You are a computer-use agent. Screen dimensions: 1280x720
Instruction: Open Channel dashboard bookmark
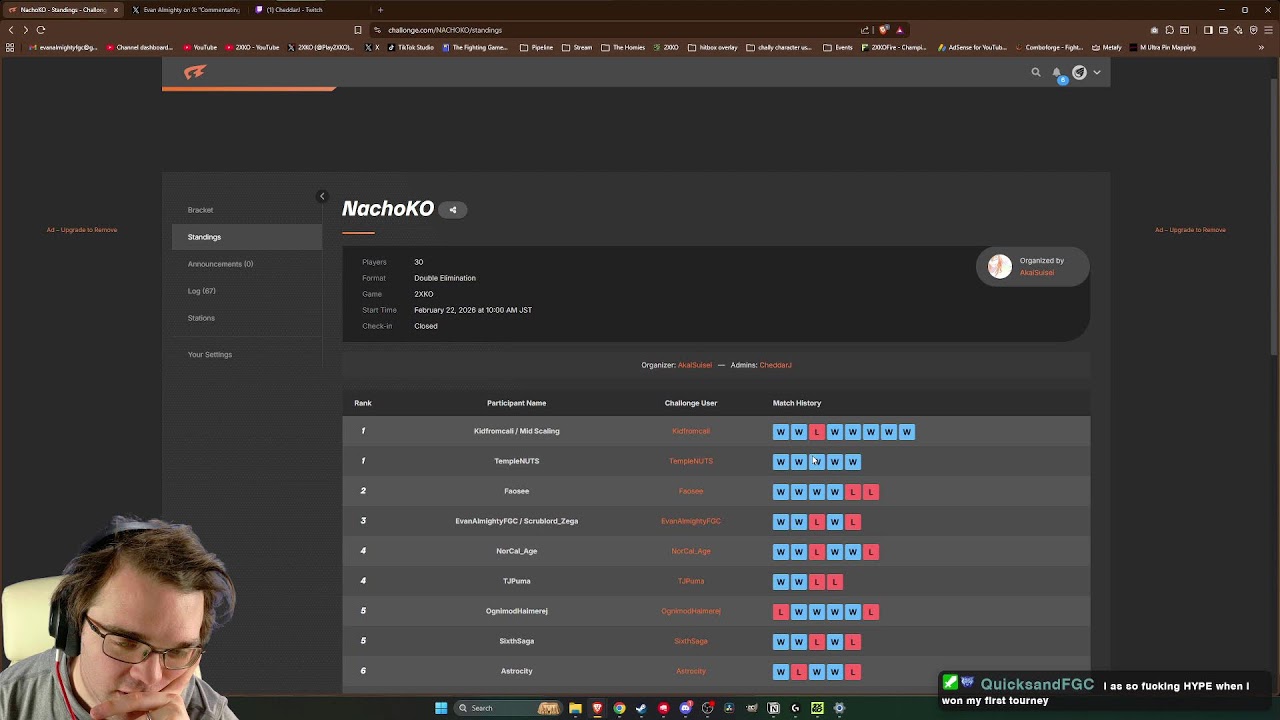pyautogui.click(x=139, y=47)
